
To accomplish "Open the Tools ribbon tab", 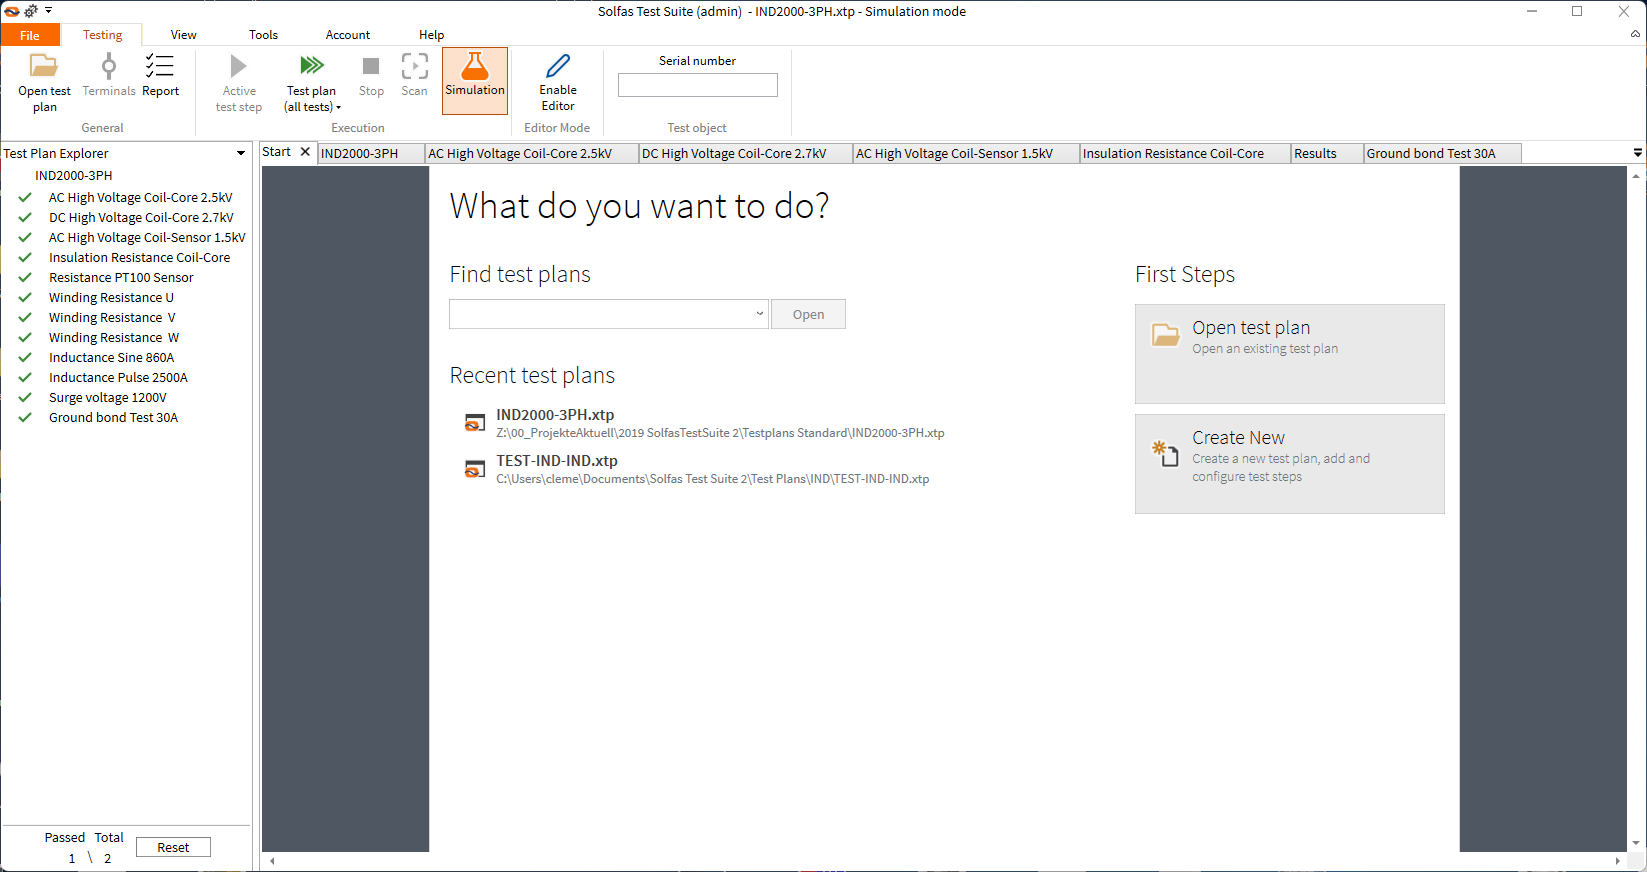I will (263, 35).
